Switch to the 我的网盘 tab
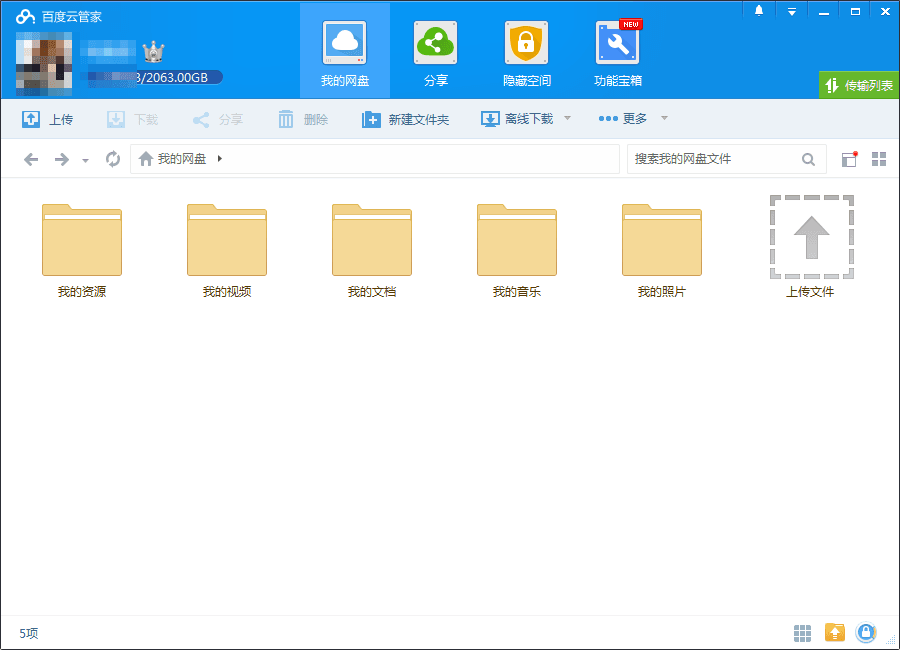The height and width of the screenshot is (650, 900). [344, 50]
